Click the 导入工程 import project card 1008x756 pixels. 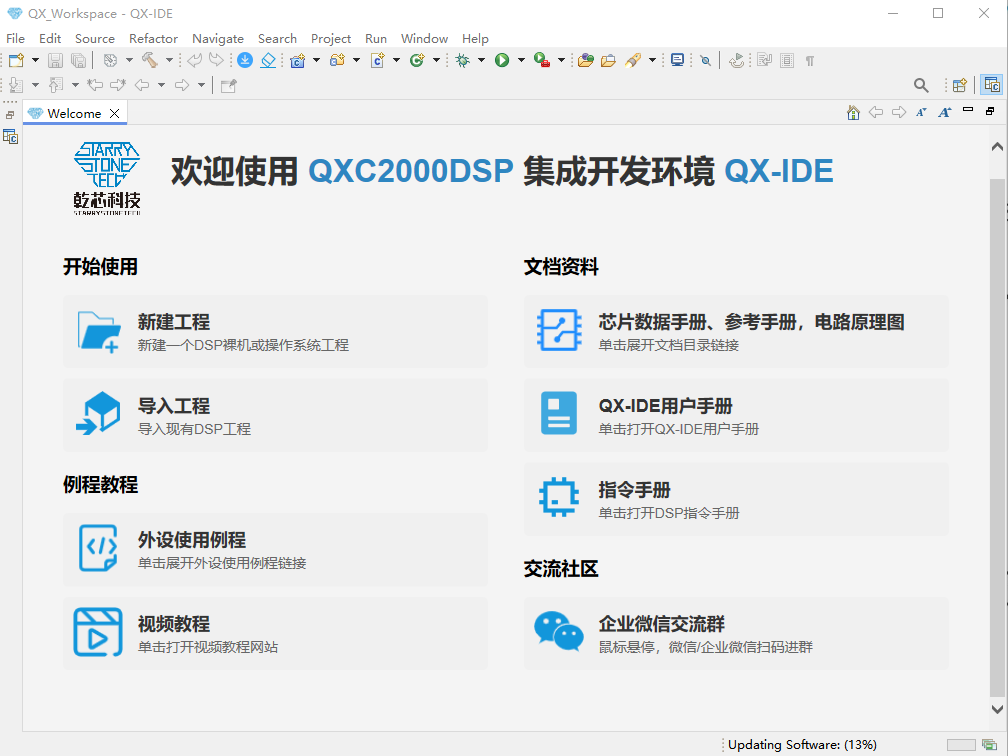(x=275, y=415)
